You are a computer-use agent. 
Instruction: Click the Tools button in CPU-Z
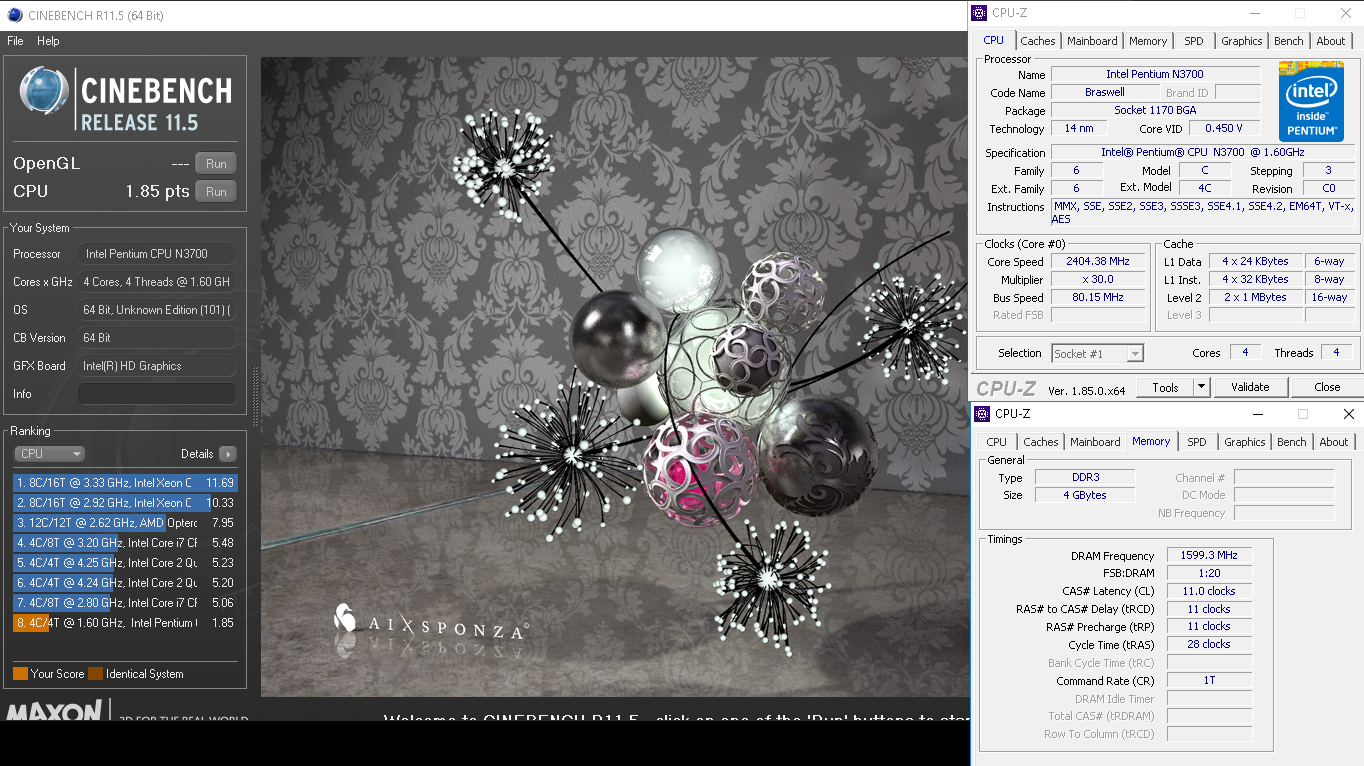point(1165,387)
